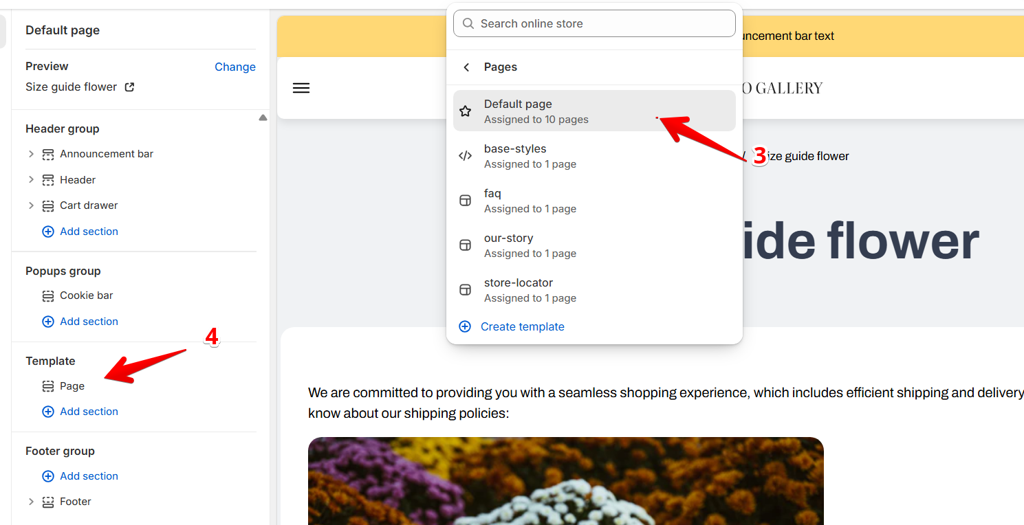Click the plus icon for Footer group Add section
The height and width of the screenshot is (525, 1024).
[x=48, y=476]
